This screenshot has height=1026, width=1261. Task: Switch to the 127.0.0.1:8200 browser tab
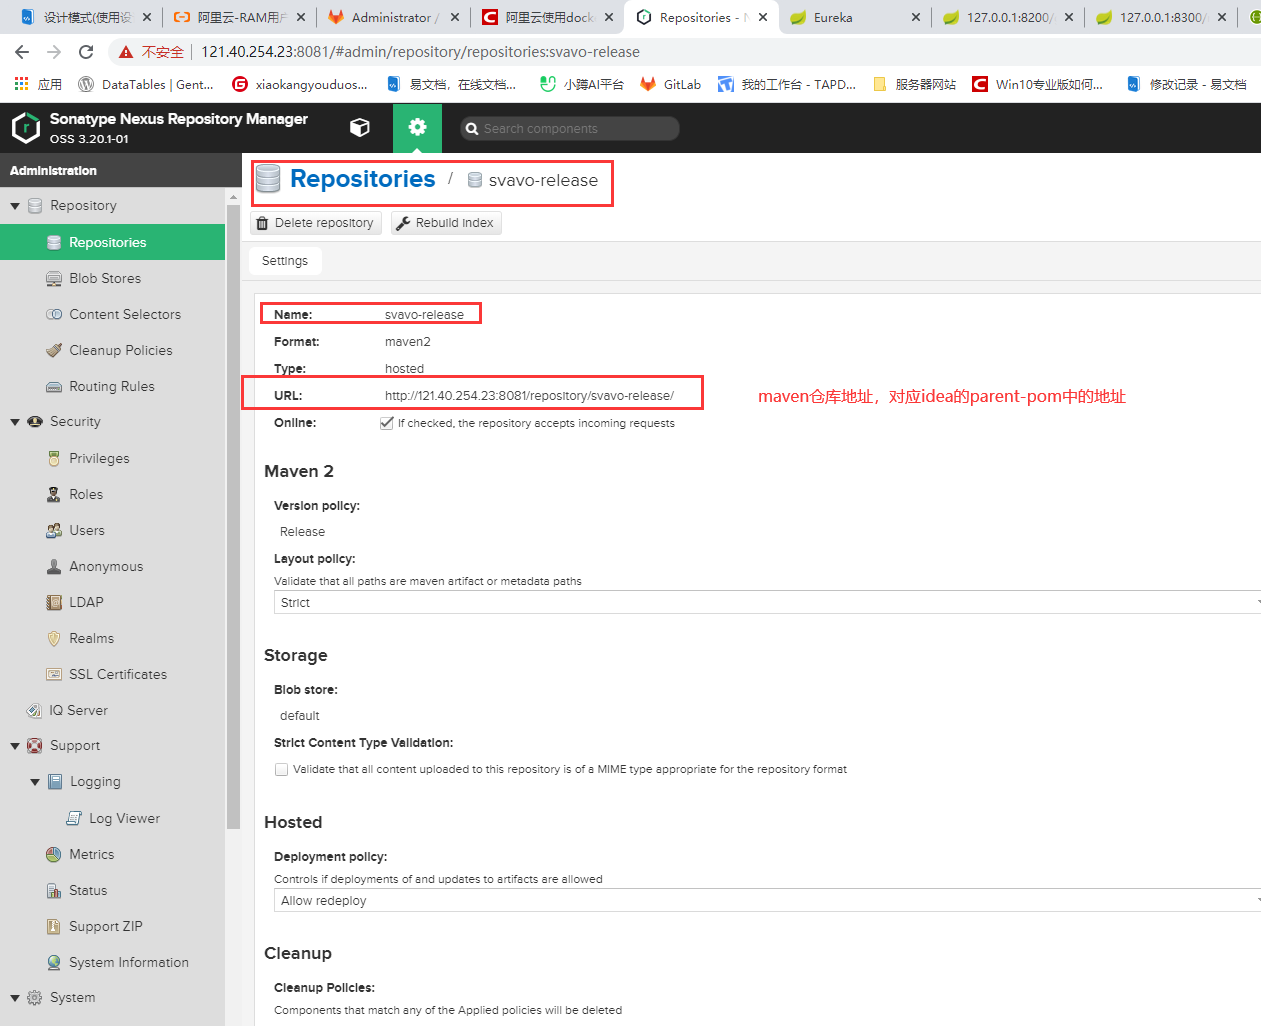click(x=1008, y=17)
